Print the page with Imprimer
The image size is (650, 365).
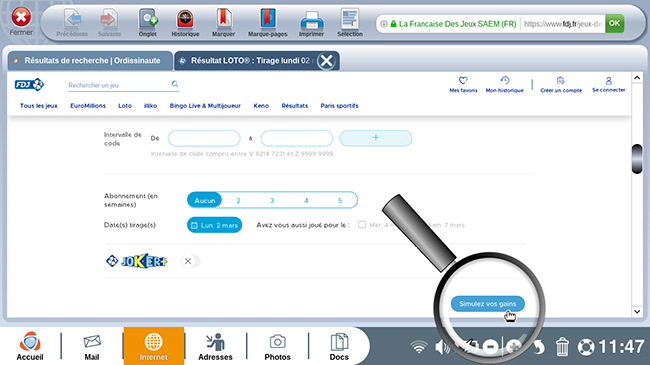click(x=311, y=23)
